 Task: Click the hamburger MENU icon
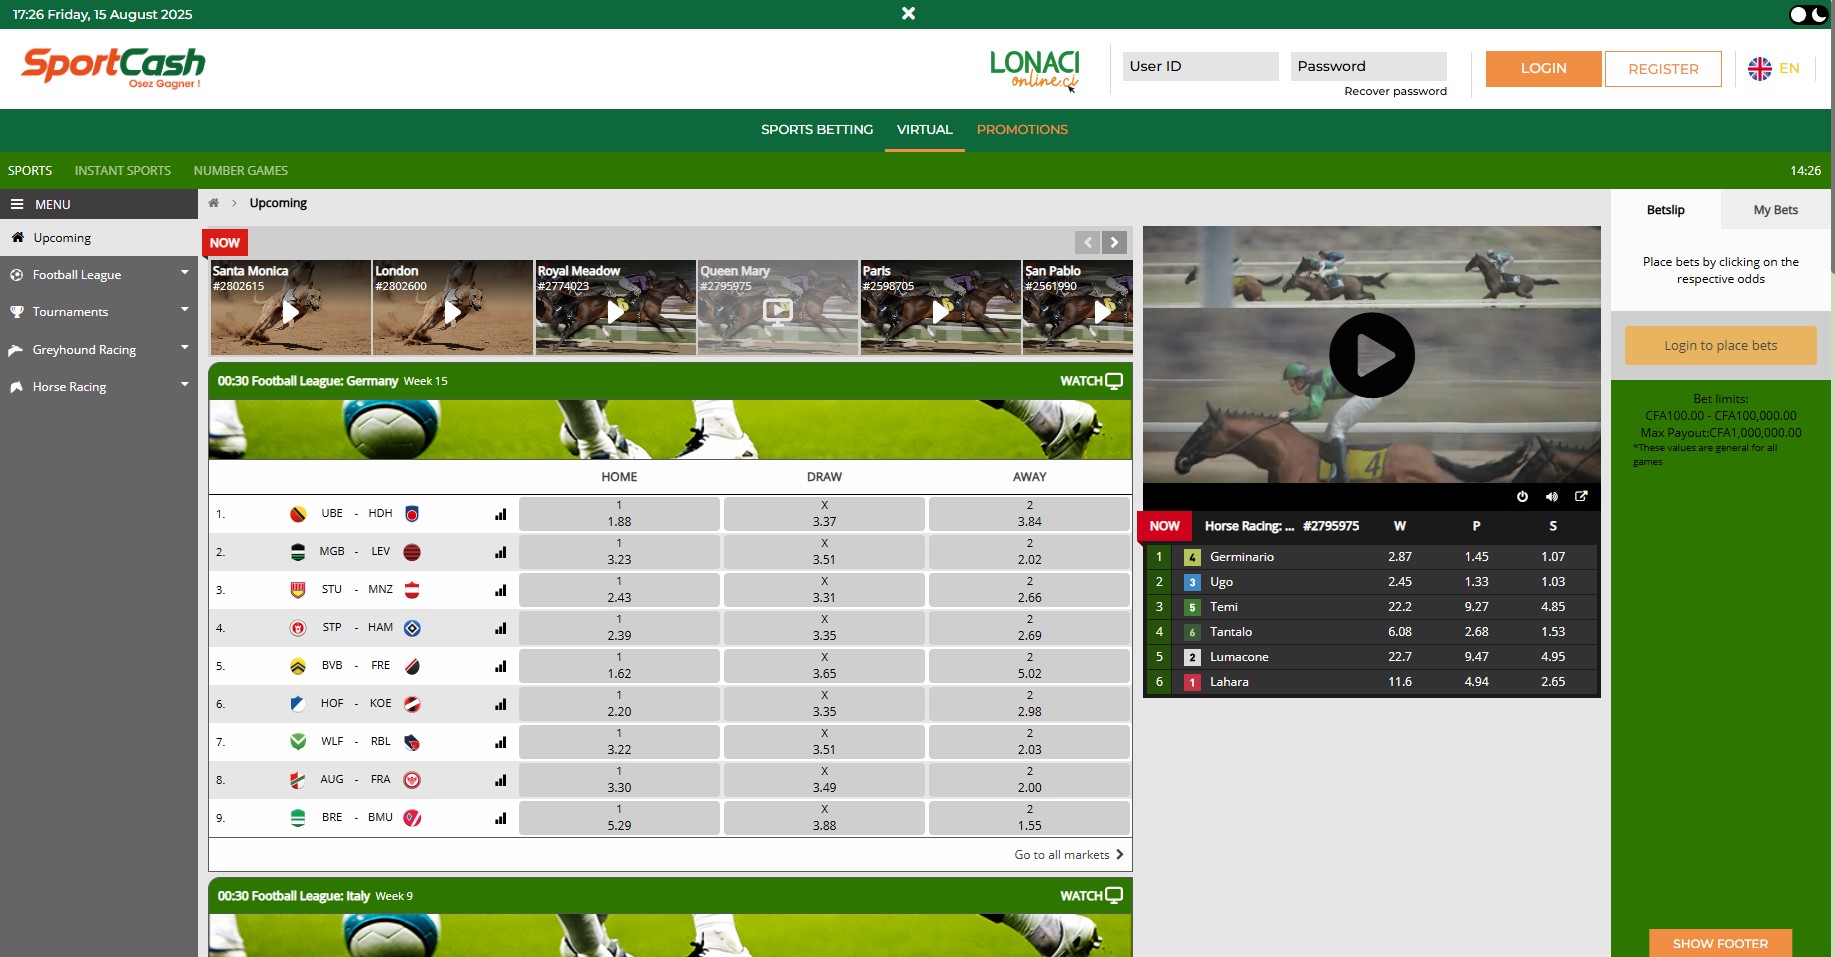17,204
